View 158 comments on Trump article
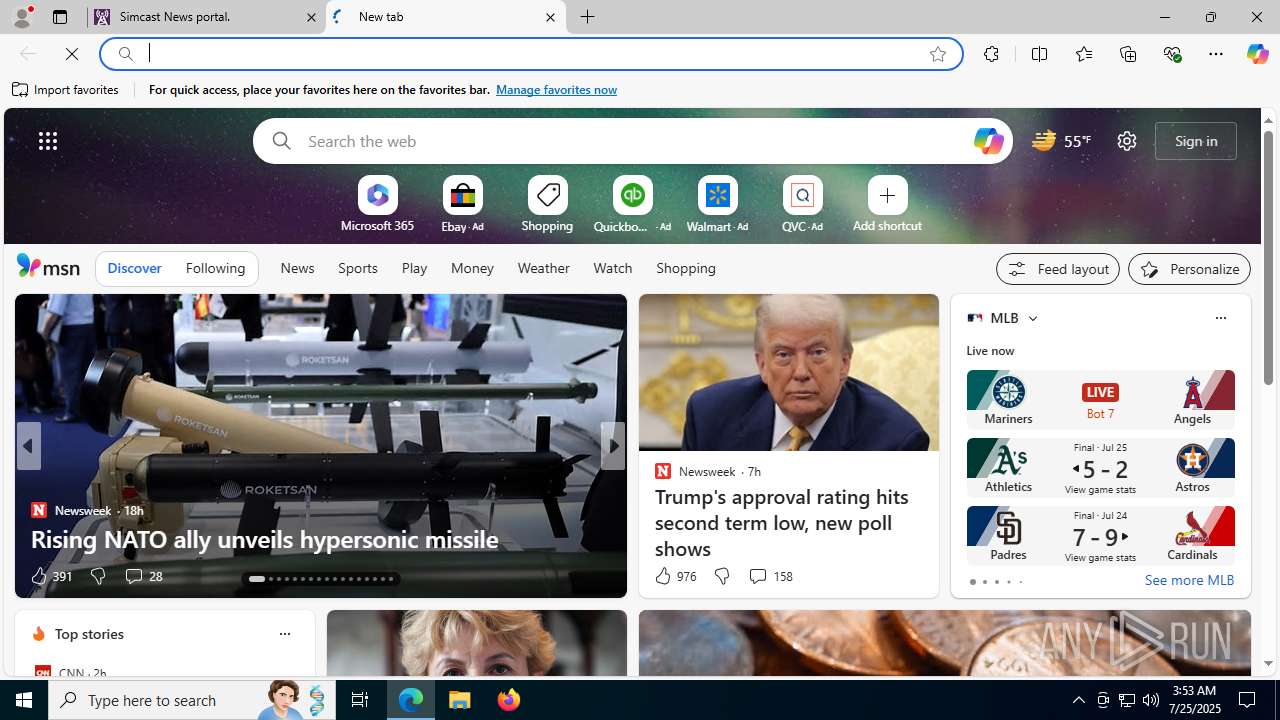 click(x=770, y=576)
